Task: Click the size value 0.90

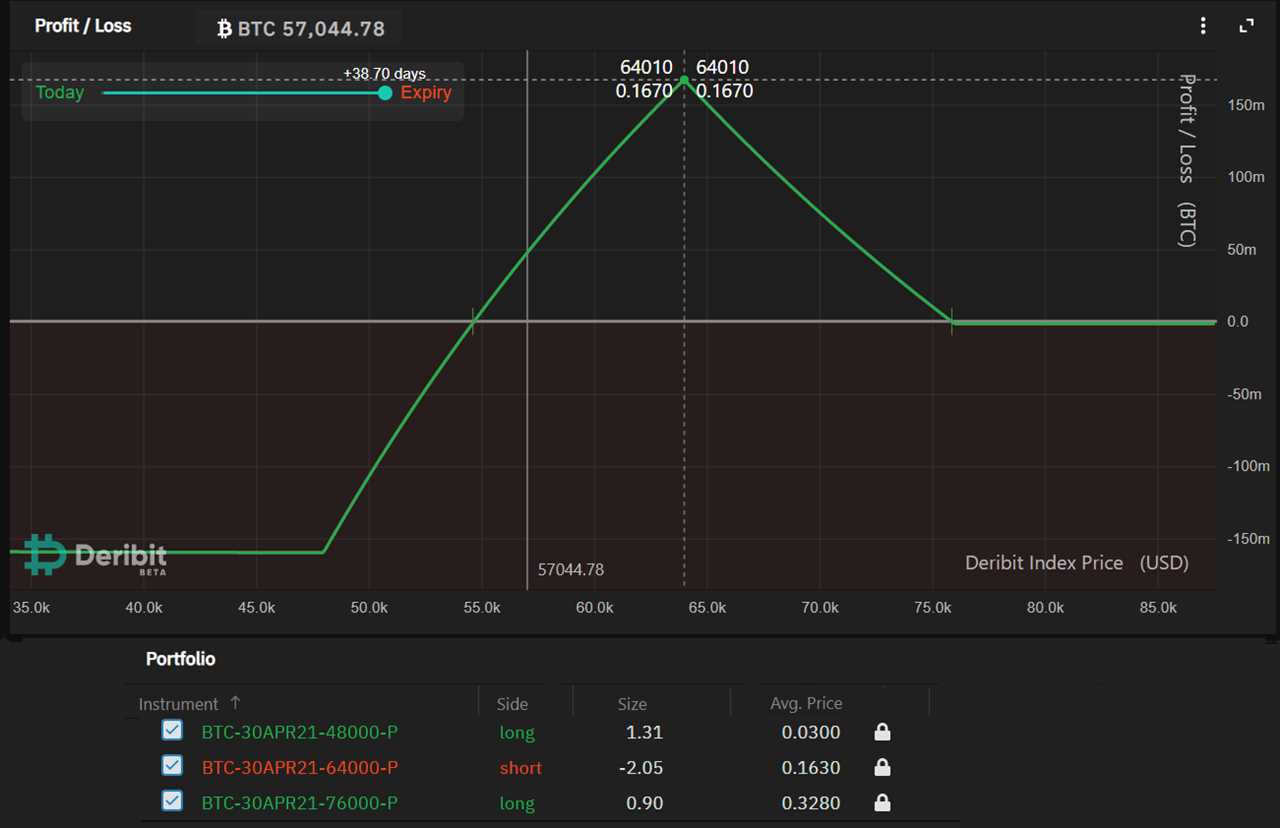Action: 644,802
